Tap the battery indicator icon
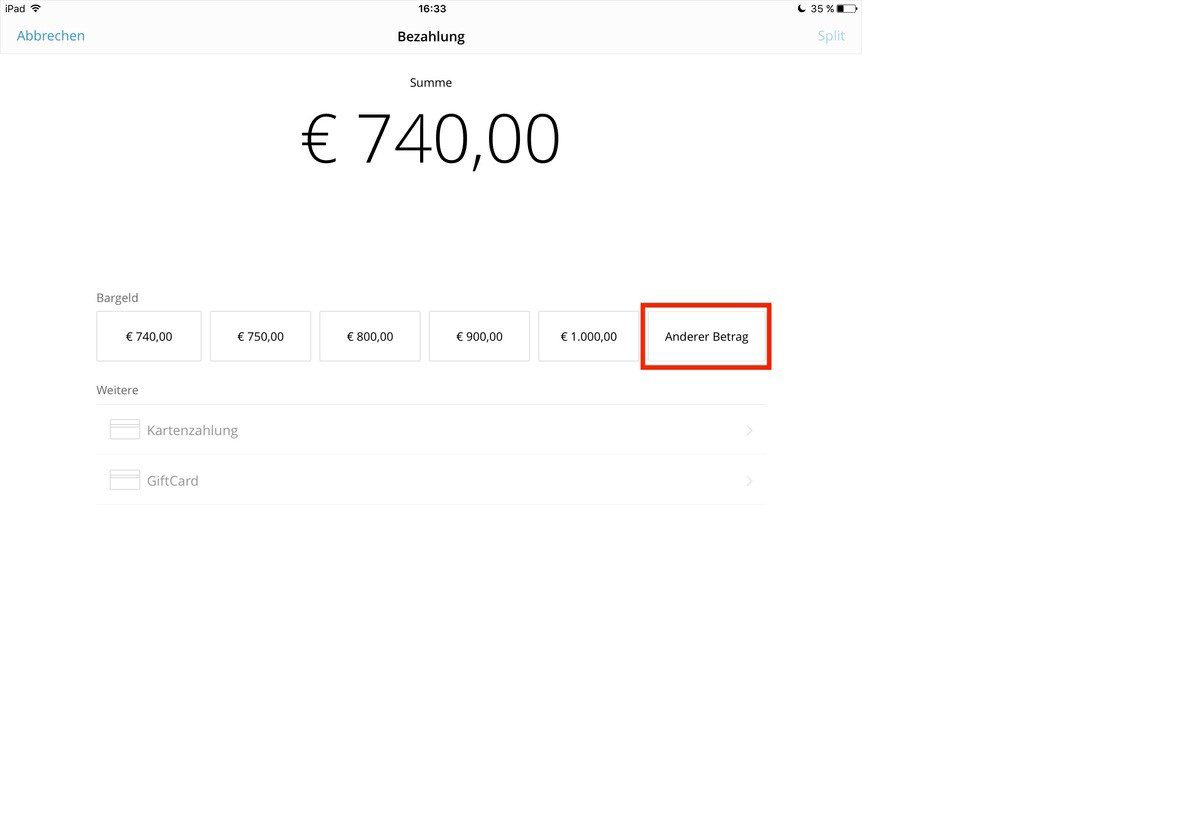The height and width of the screenshot is (831, 1180). 847,9
